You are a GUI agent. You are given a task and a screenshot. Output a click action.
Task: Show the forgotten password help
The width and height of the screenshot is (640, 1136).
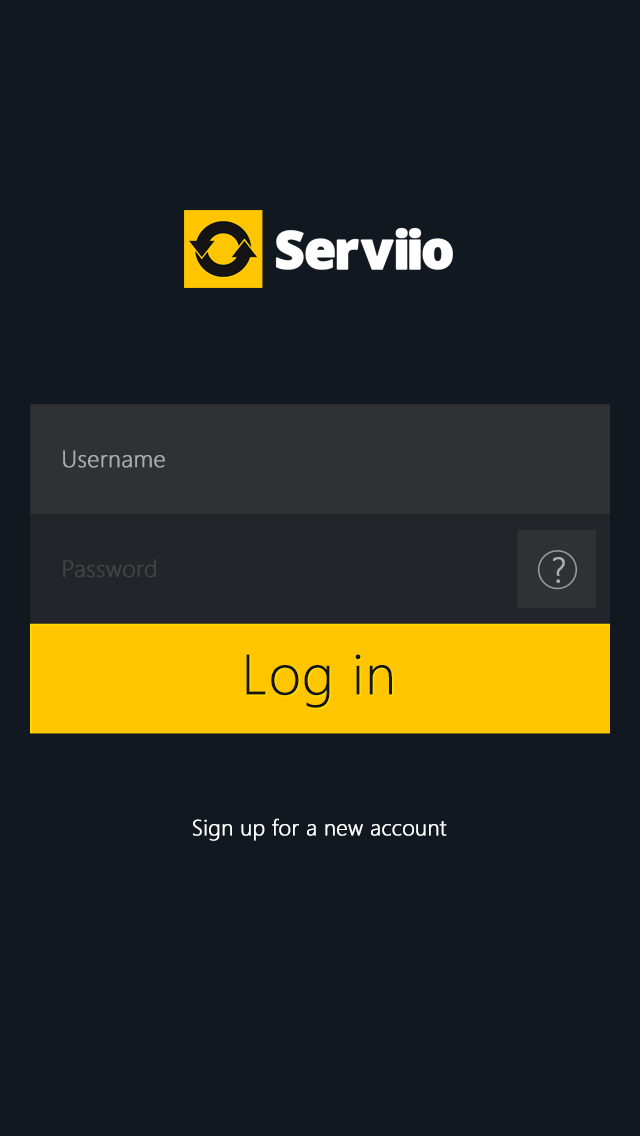pos(557,569)
